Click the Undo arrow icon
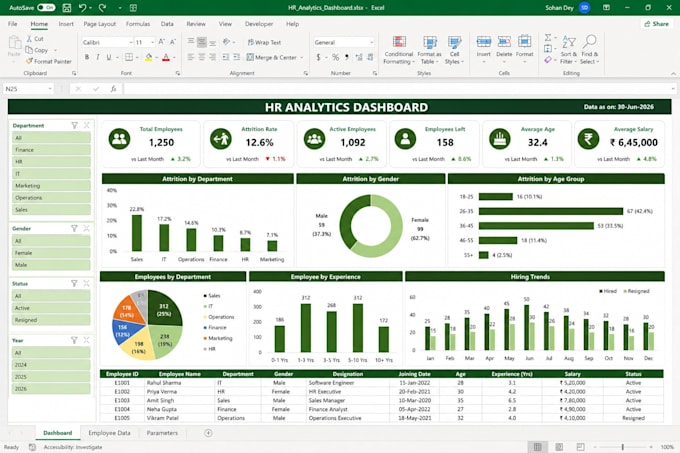The image size is (680, 453). coord(82,7)
